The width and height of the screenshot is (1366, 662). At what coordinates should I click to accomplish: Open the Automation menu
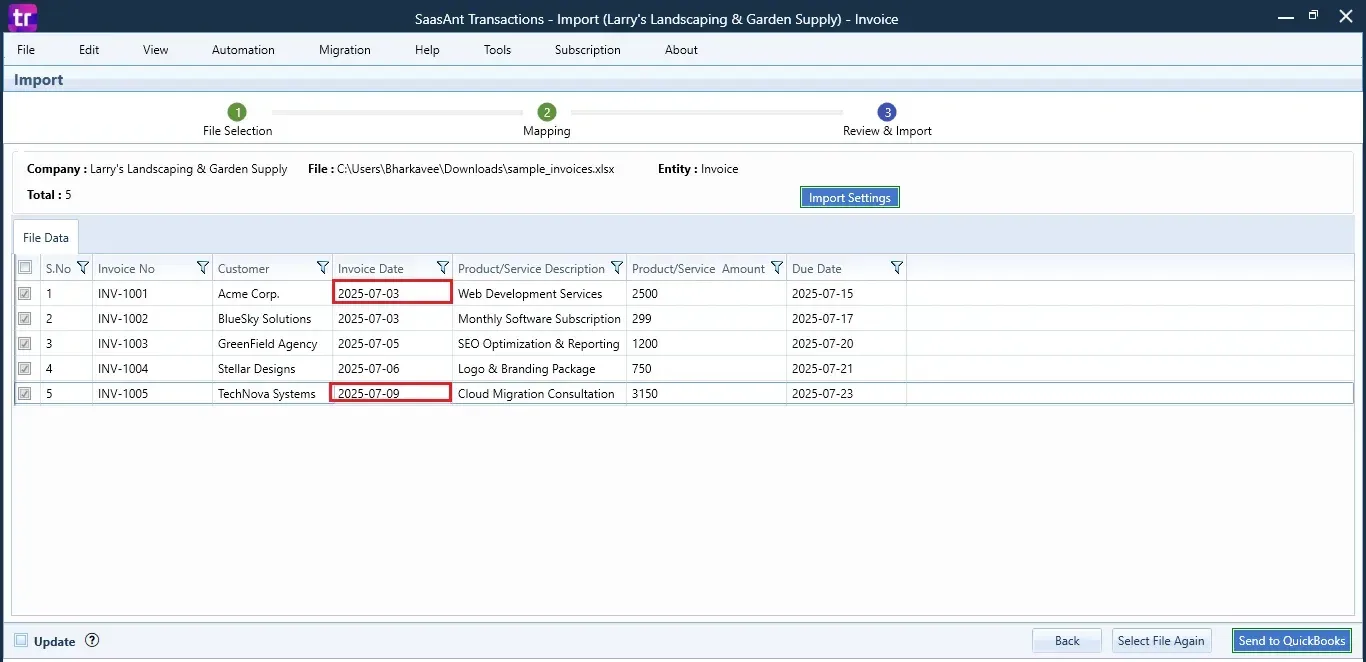point(243,50)
